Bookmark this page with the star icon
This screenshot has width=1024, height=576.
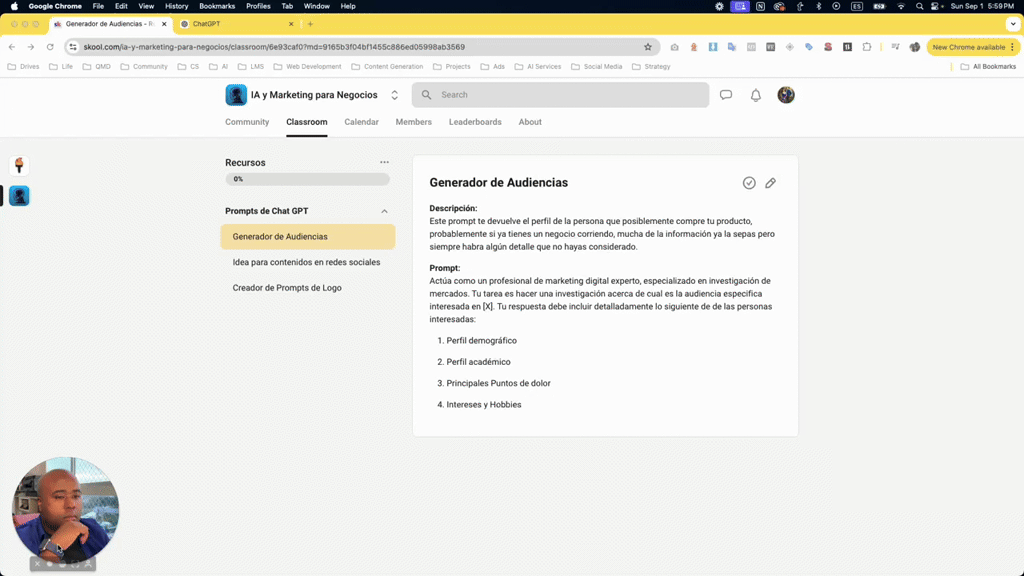click(648, 47)
